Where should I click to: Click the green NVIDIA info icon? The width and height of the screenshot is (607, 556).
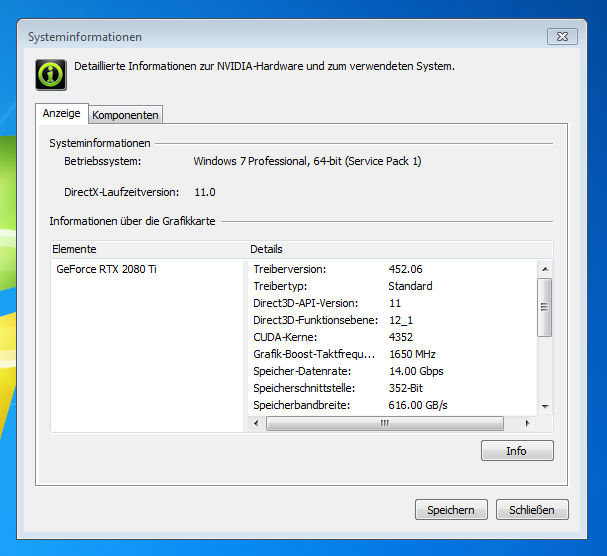51,75
